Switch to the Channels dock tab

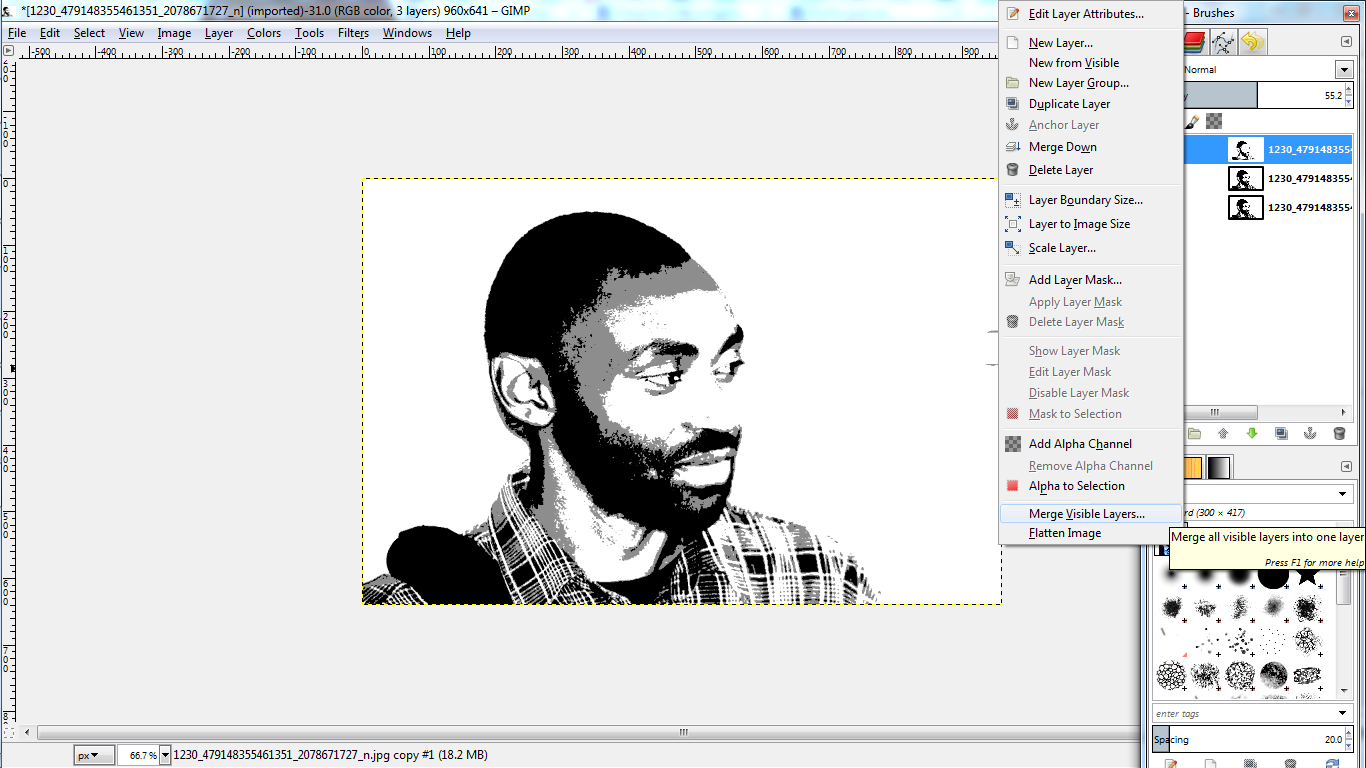coord(1194,42)
